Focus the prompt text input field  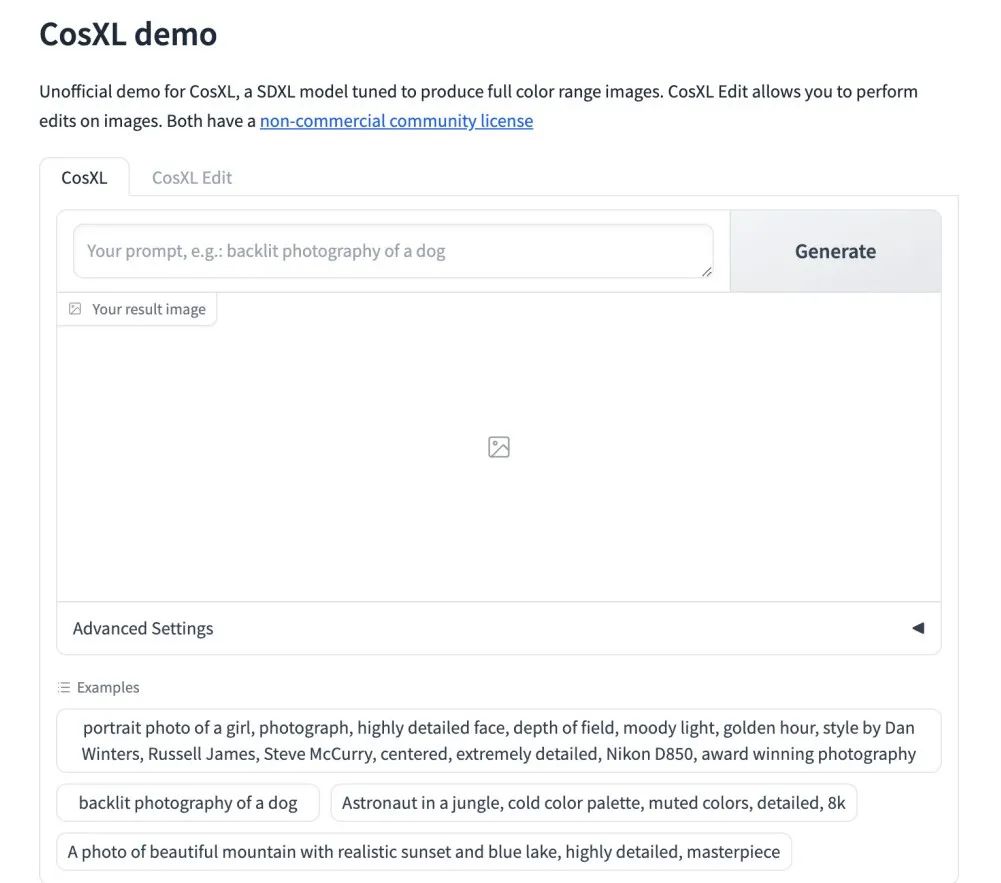click(x=393, y=251)
